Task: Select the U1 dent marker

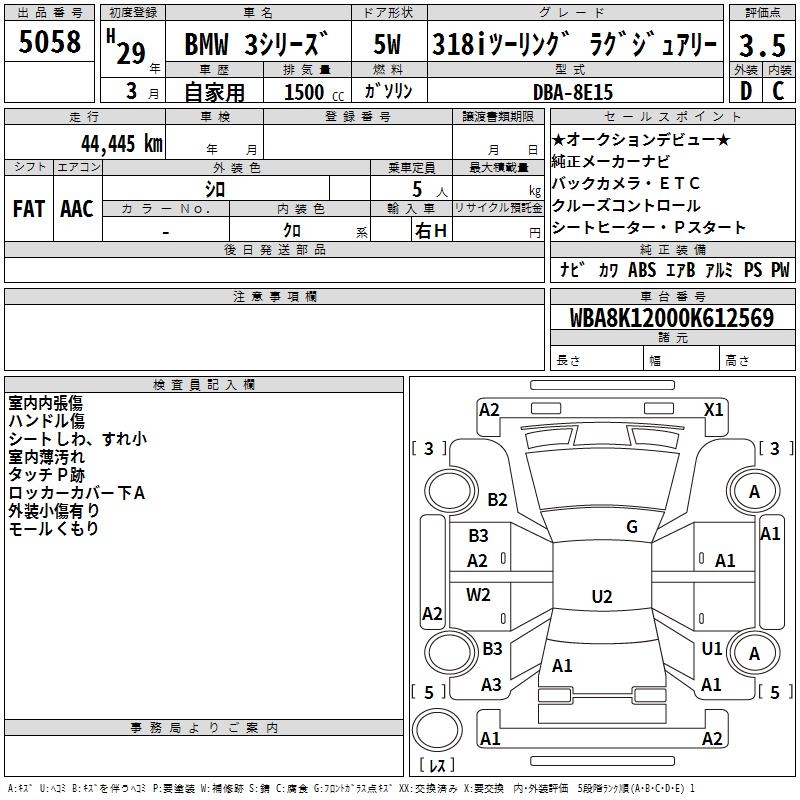Action: click(711, 648)
